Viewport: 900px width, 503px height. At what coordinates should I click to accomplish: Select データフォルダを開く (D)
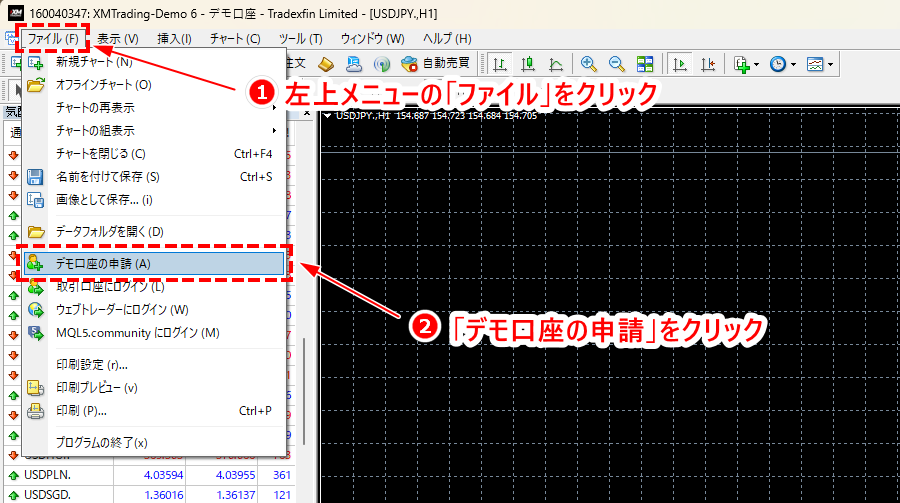pos(154,232)
